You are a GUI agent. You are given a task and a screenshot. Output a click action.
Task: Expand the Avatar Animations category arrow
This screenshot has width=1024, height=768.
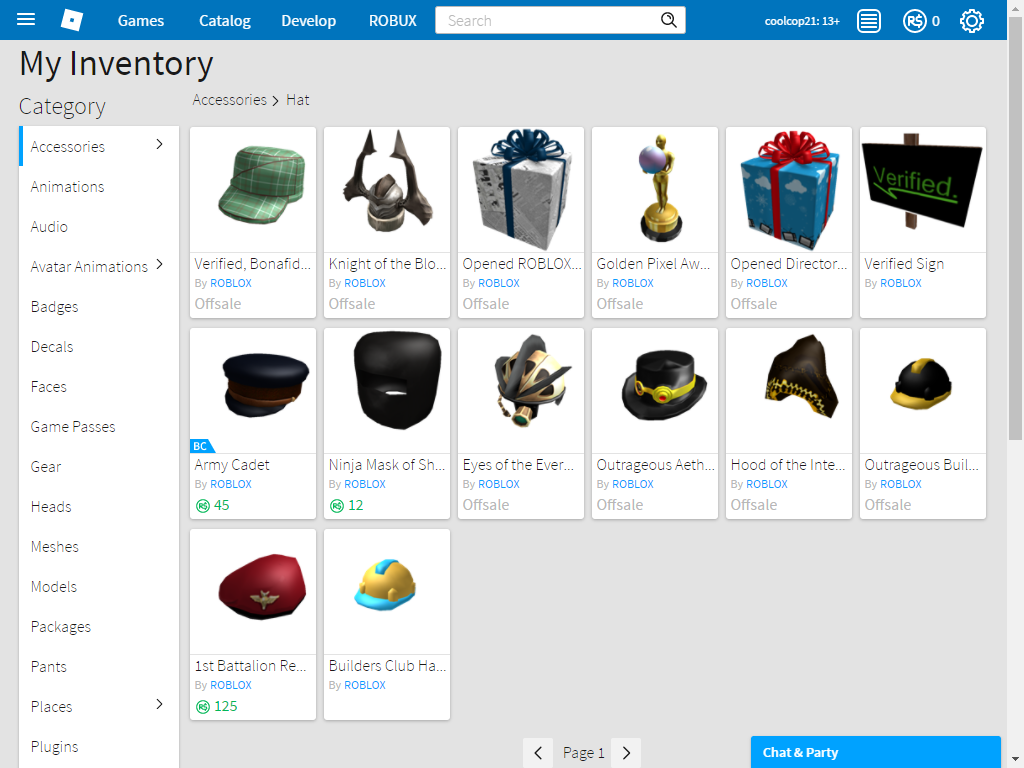[159, 264]
